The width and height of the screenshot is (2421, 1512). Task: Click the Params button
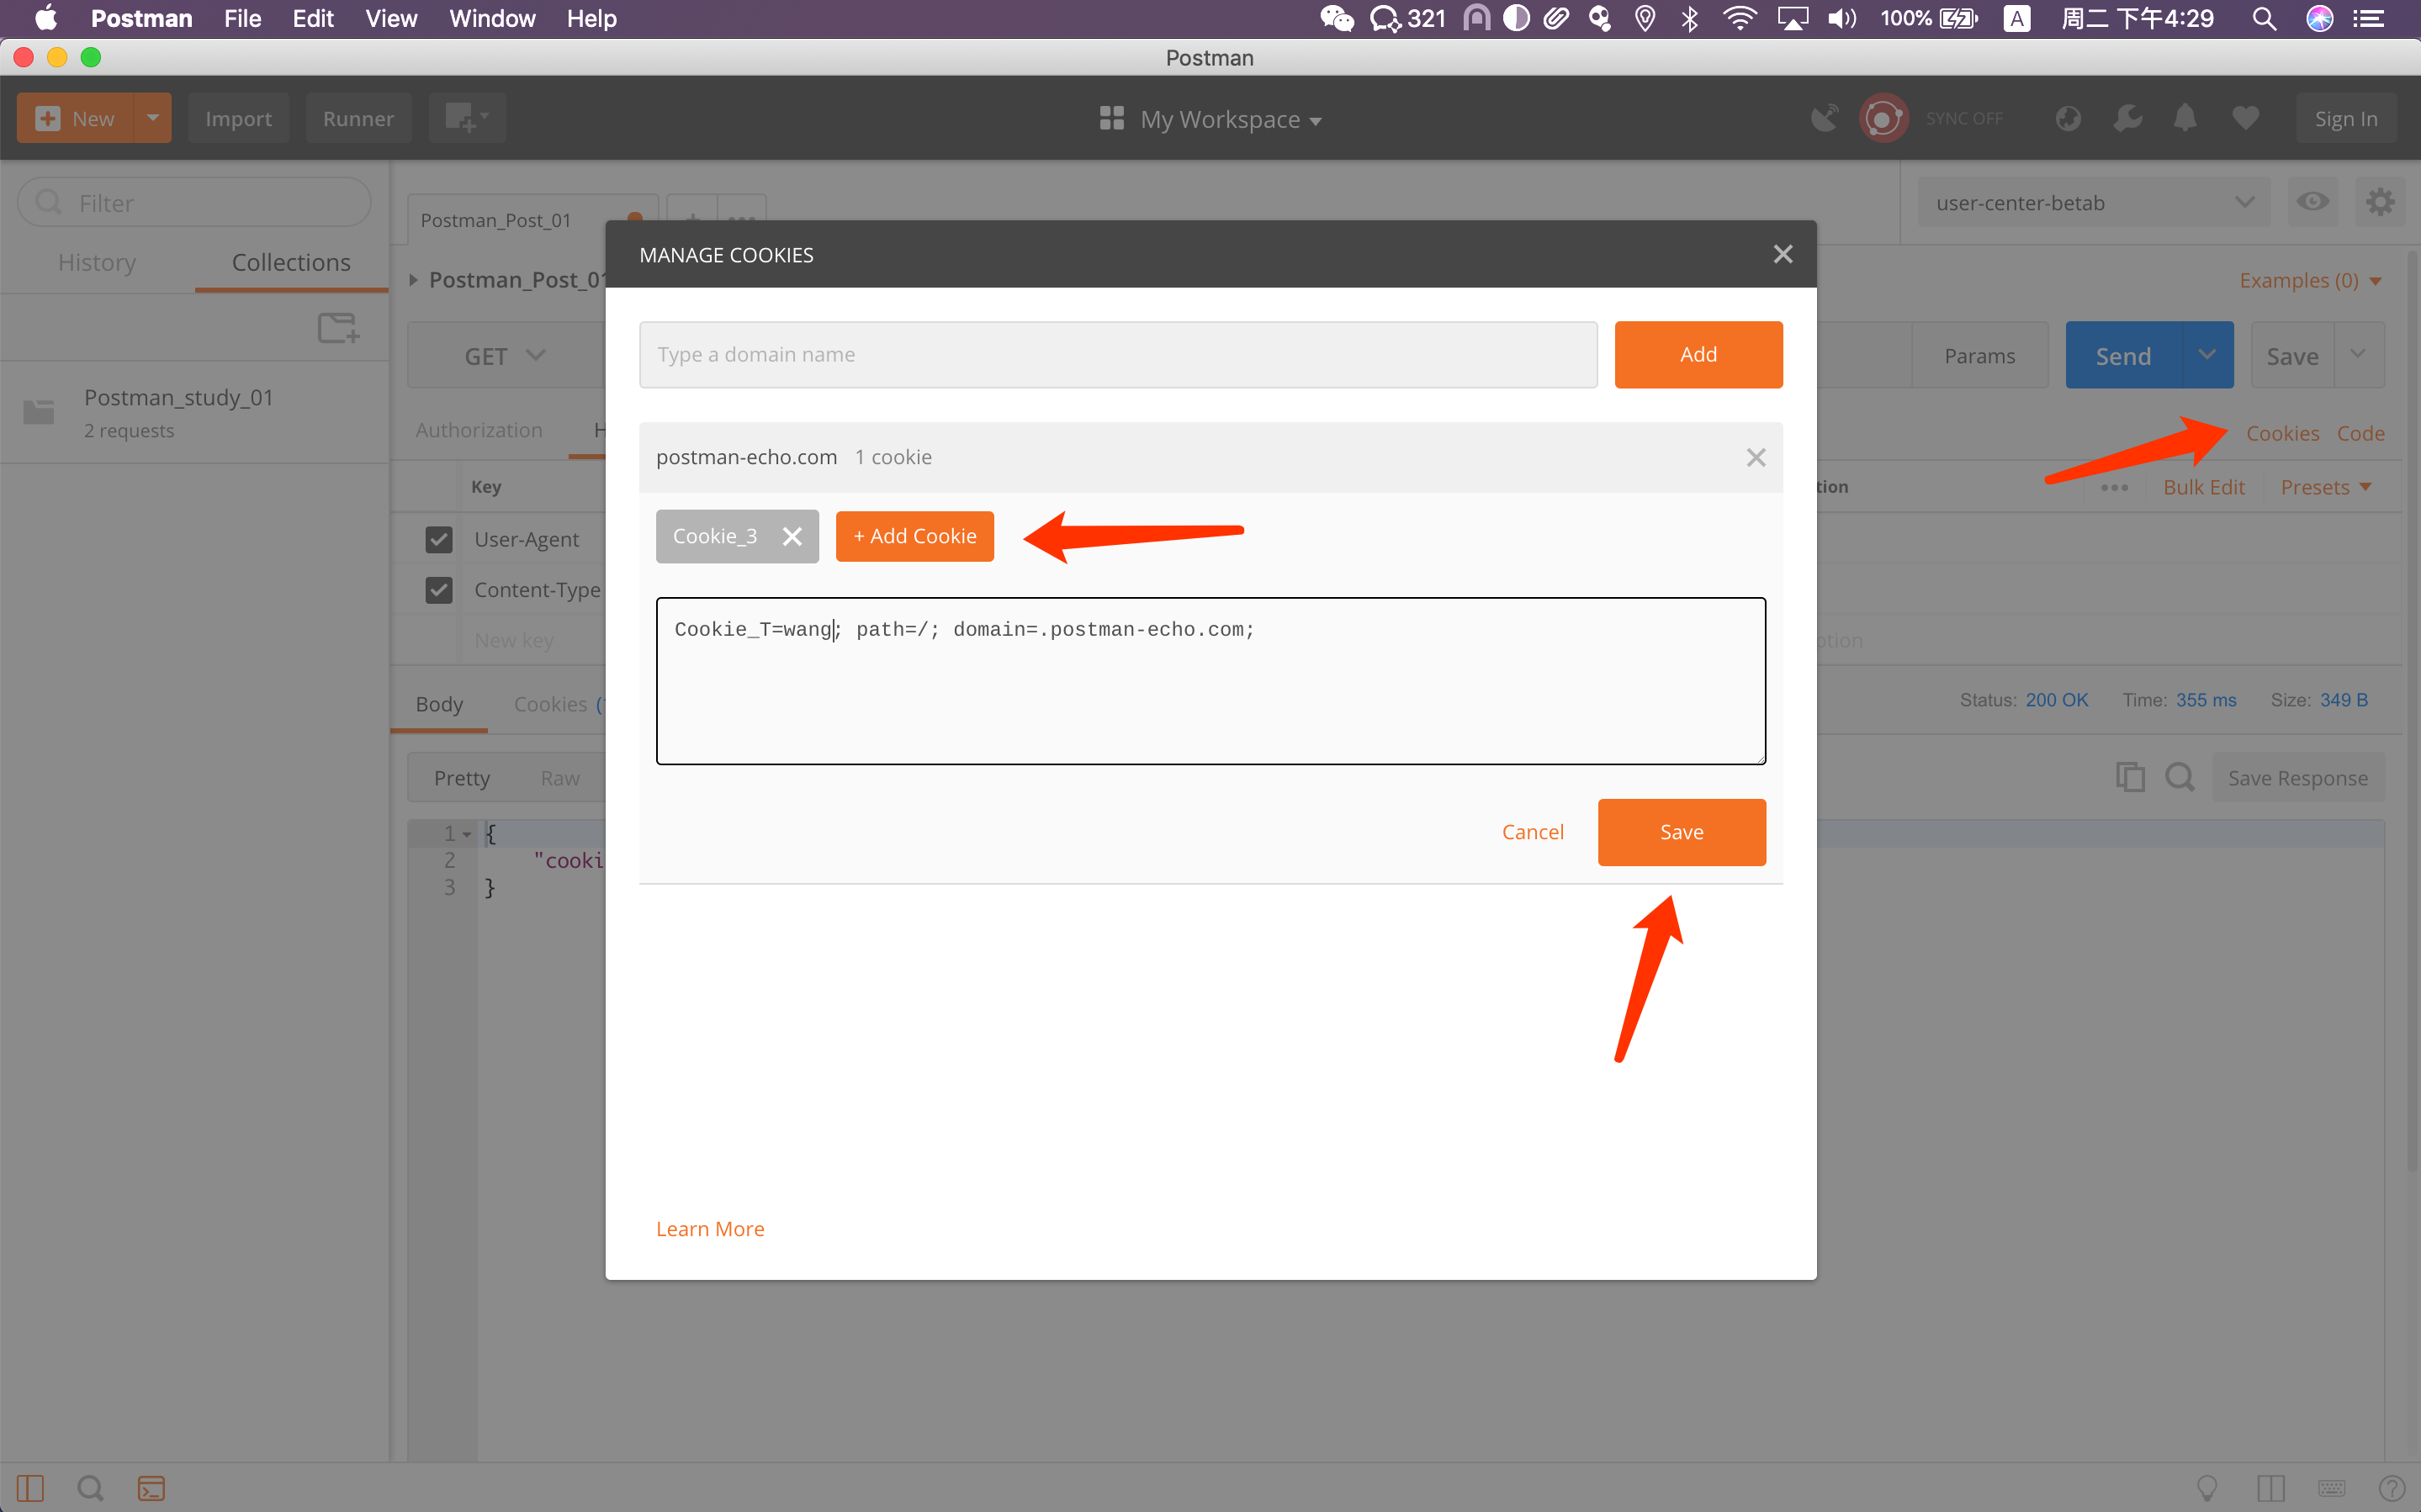click(1979, 356)
